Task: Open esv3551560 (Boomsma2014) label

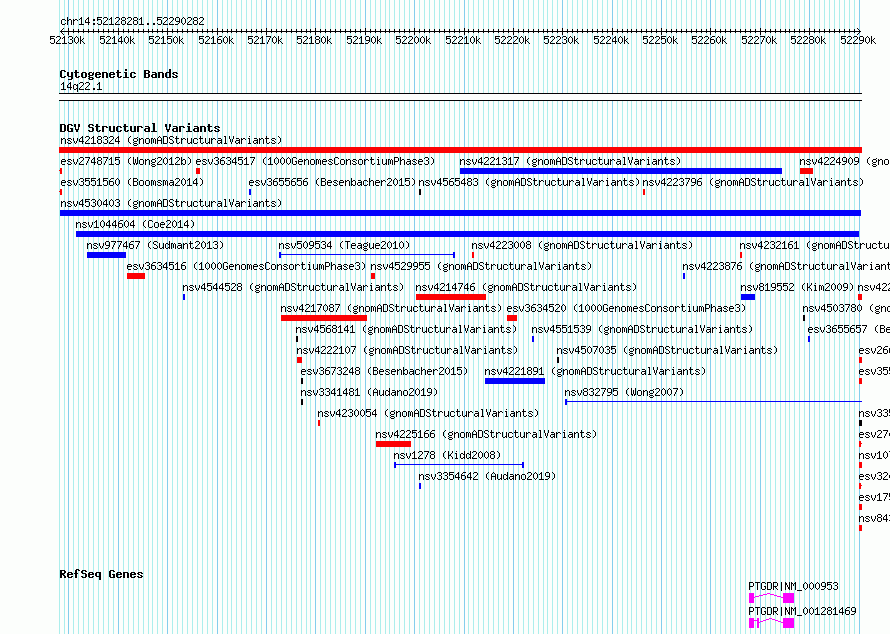Action: (132, 182)
